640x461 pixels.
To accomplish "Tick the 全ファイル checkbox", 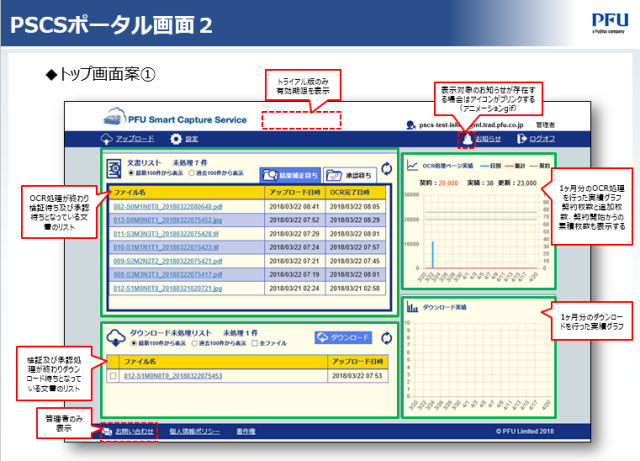I will (255, 343).
